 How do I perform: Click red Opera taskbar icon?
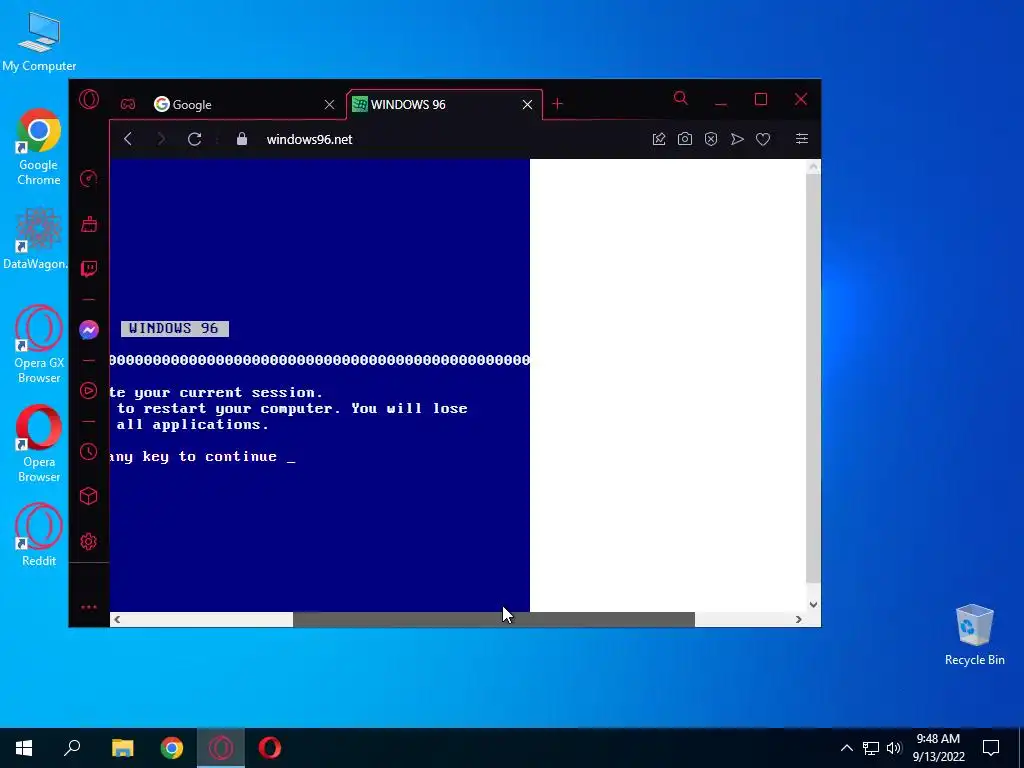click(270, 748)
